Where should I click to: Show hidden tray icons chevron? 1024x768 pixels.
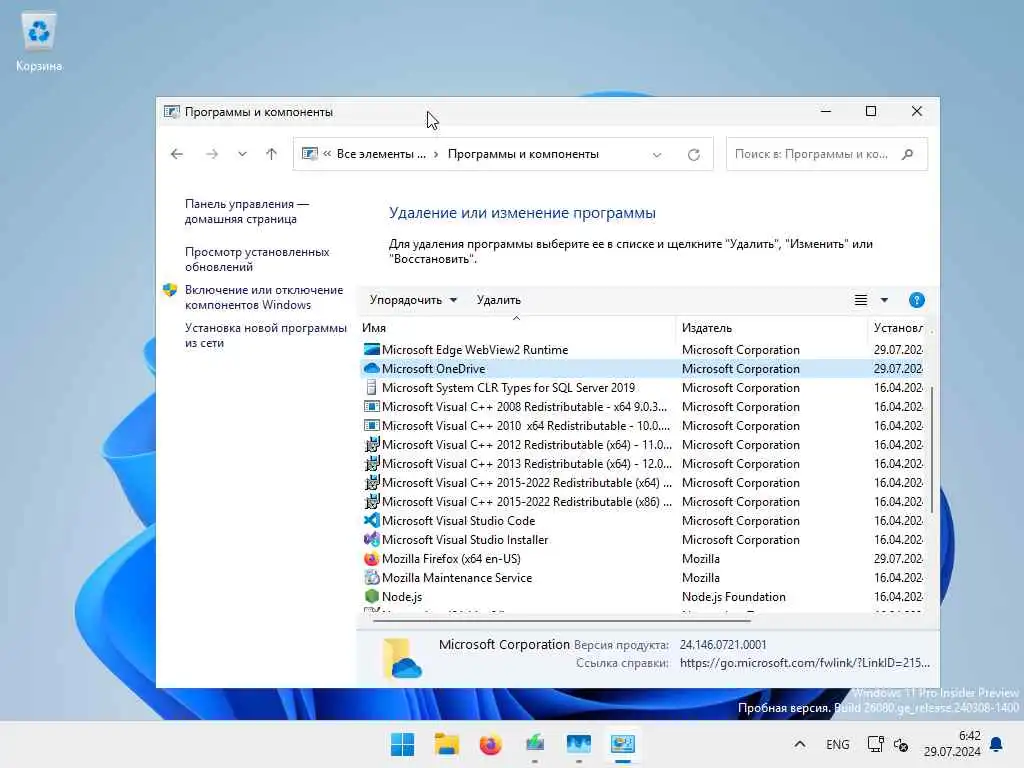pos(799,744)
